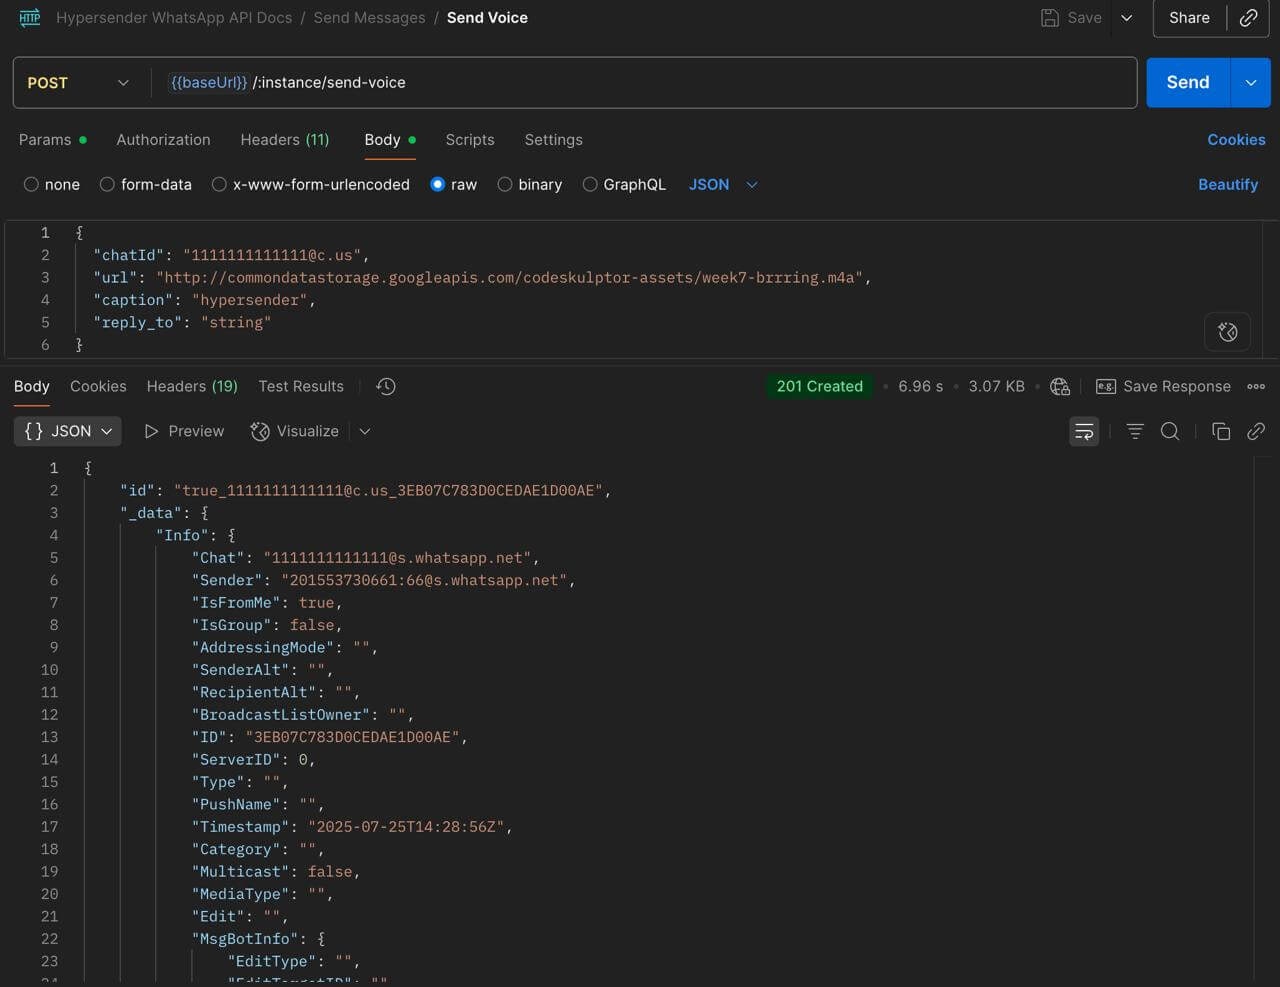Screen dimensions: 1280x987
Task: Search within the response body
Action: click(1170, 431)
